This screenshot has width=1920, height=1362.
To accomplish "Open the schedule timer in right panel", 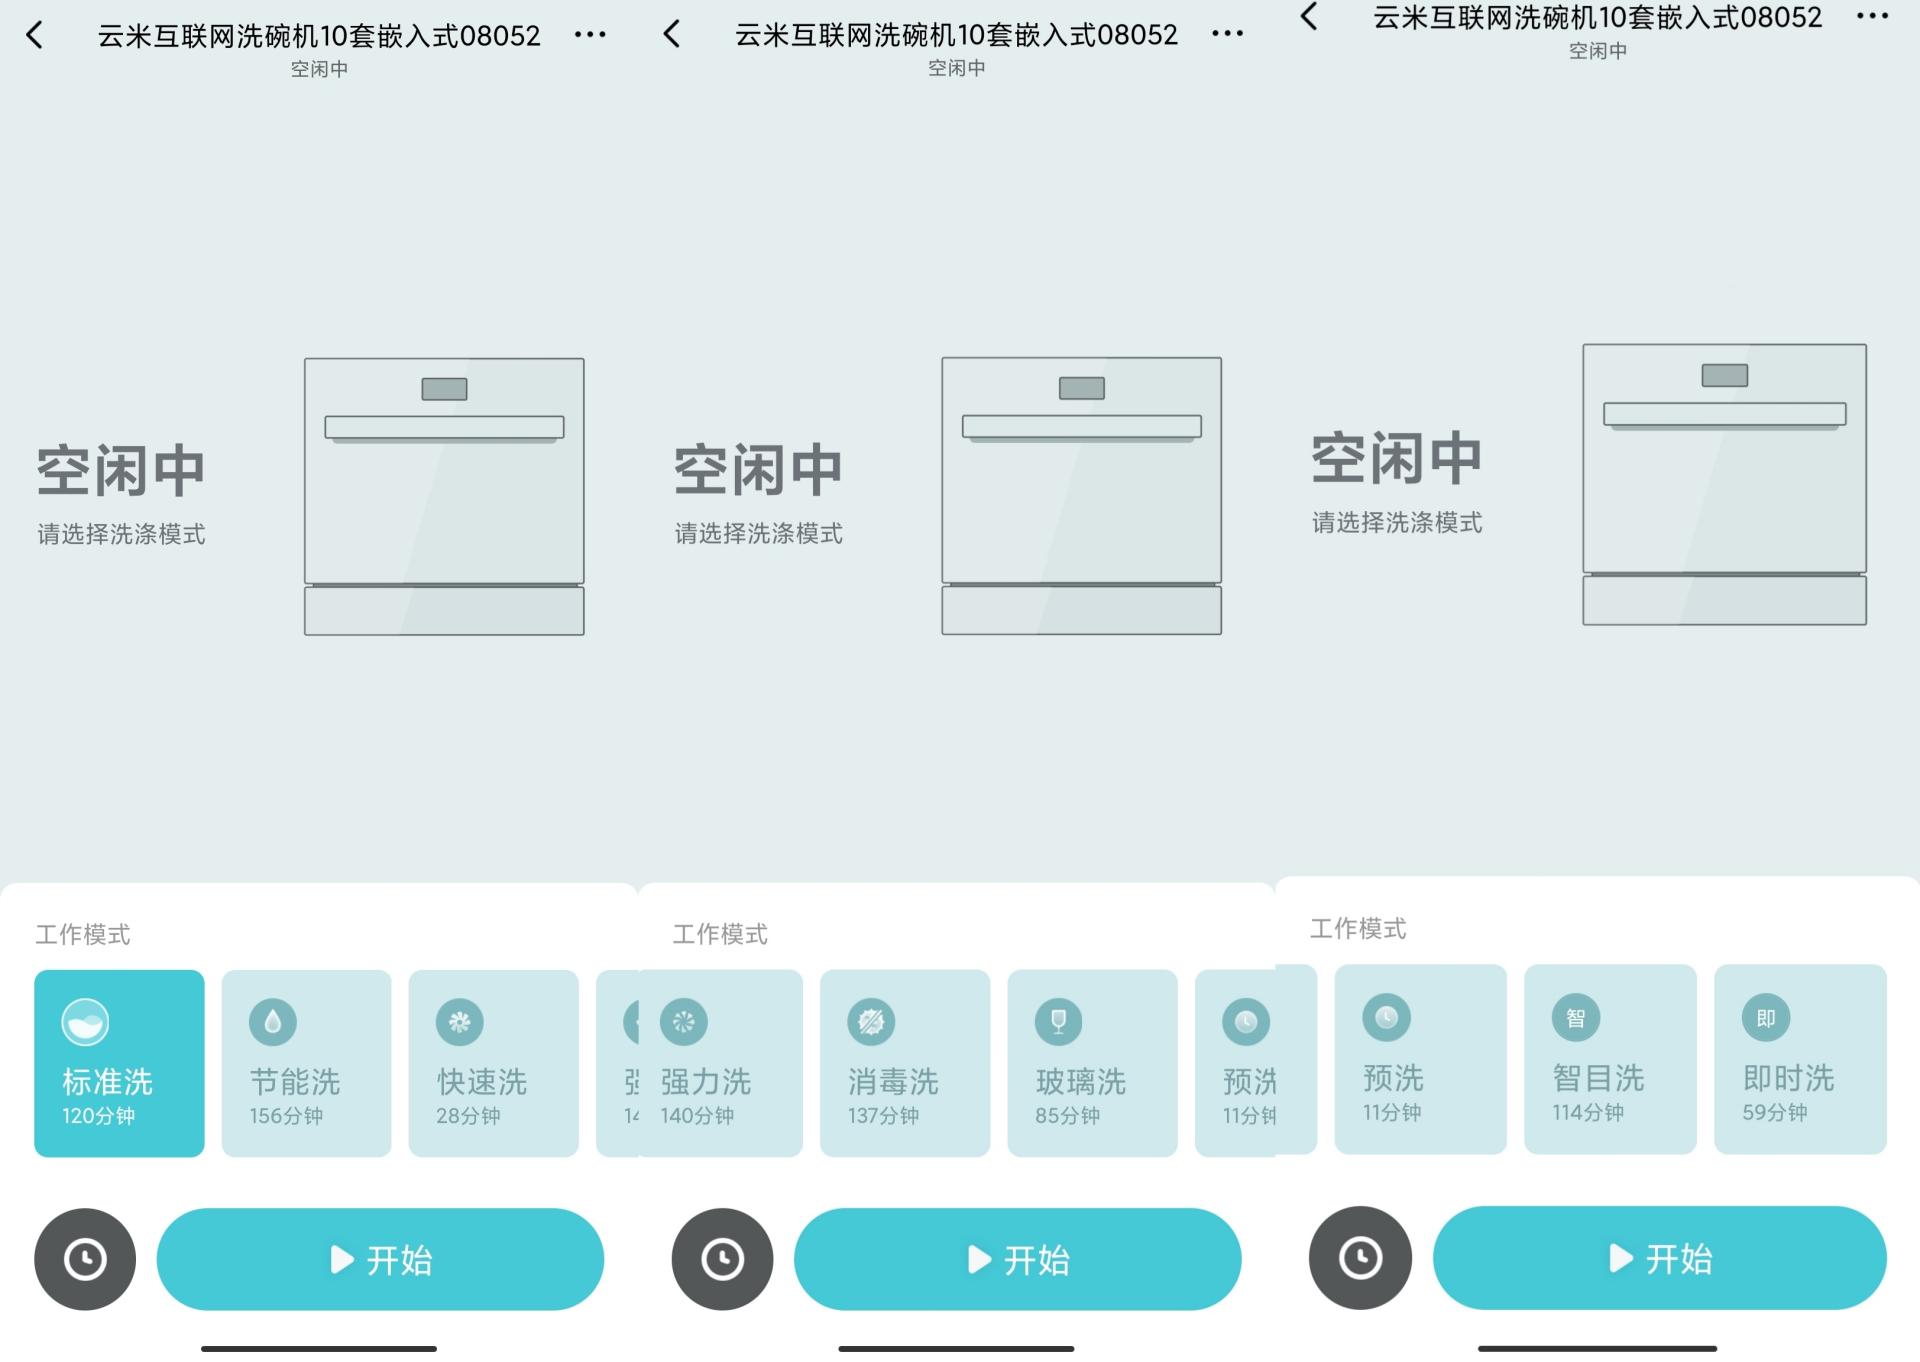I will pos(1360,1257).
